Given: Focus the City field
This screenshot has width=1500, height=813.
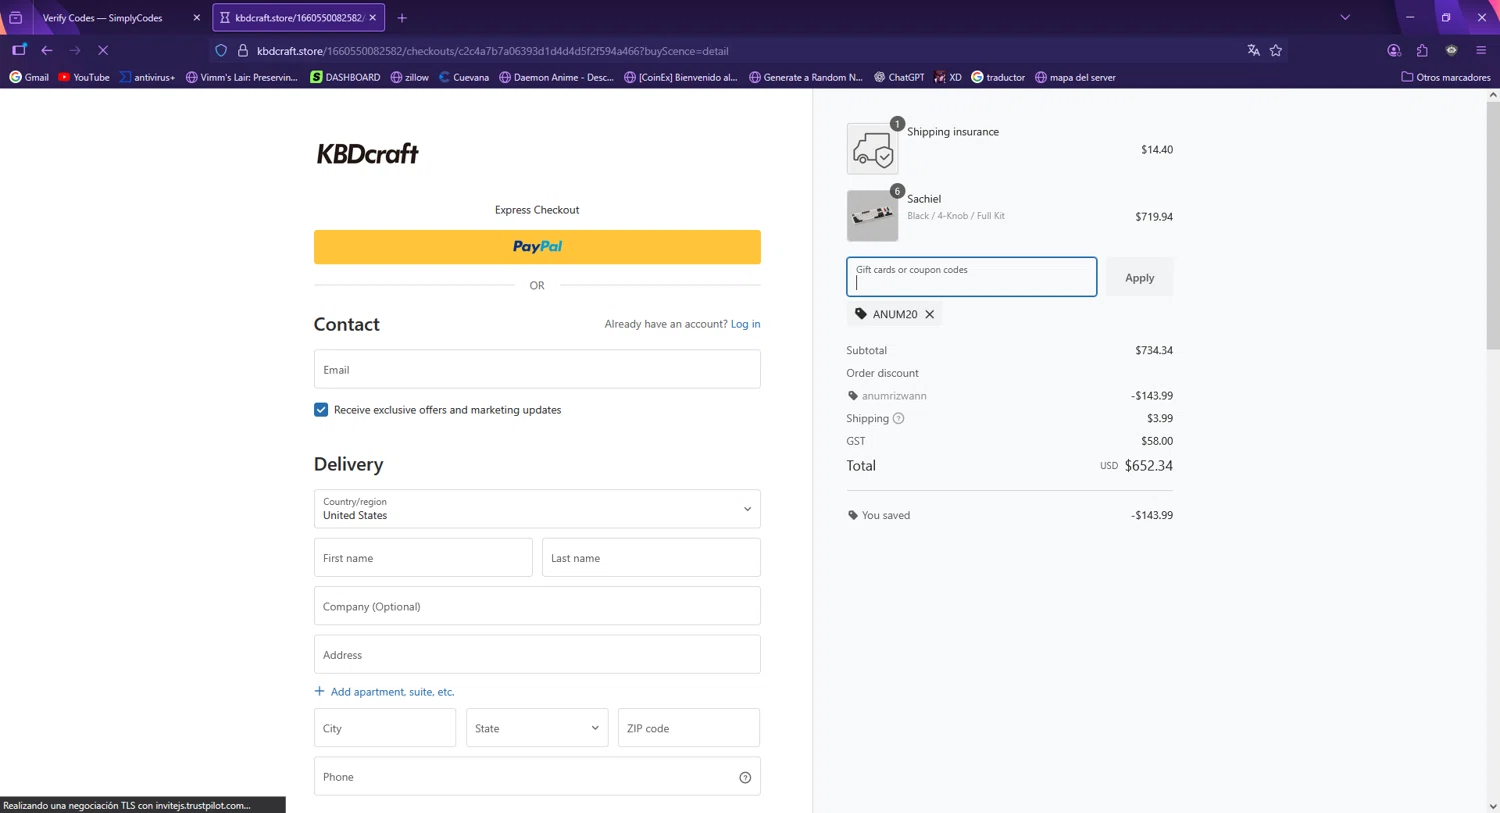Looking at the screenshot, I should (x=385, y=728).
